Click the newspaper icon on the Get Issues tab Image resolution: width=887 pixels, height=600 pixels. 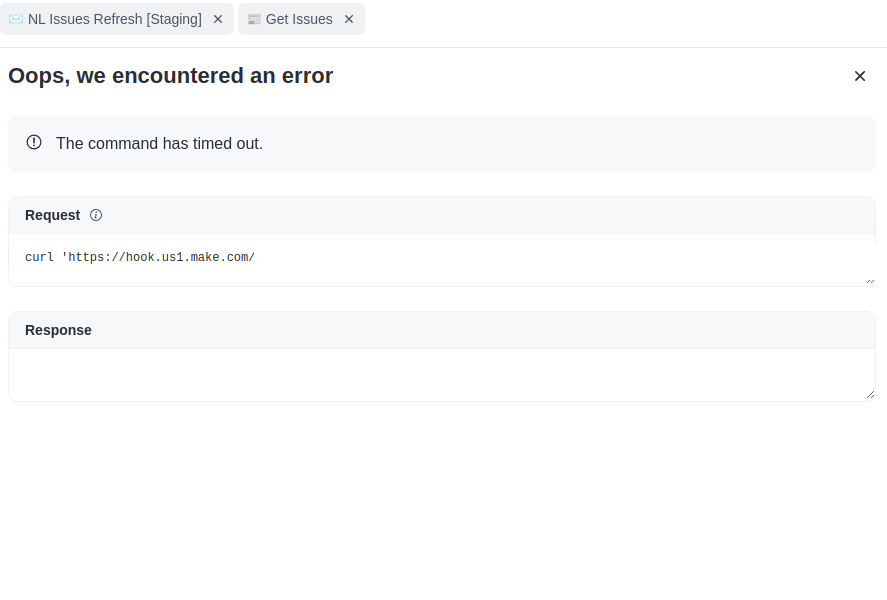point(254,19)
